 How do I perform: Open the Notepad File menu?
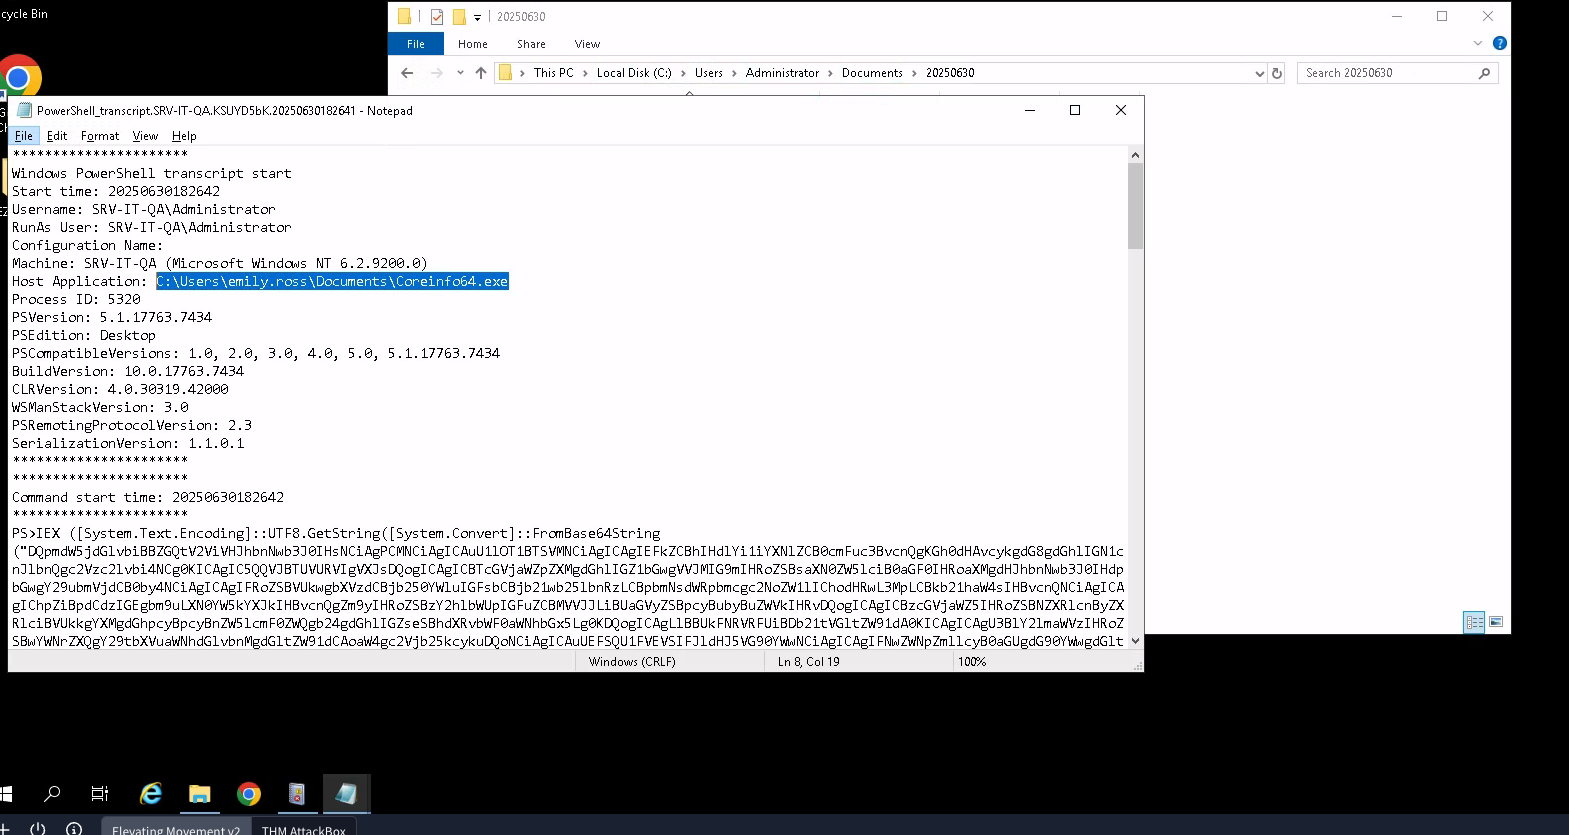pyautogui.click(x=24, y=136)
